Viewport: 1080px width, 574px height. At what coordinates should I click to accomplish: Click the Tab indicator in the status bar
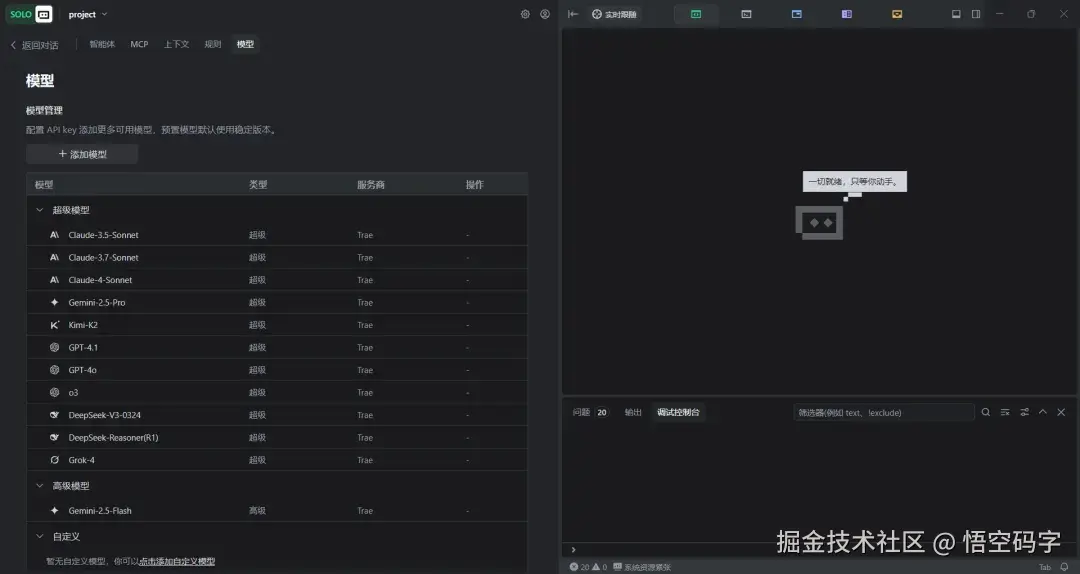click(1045, 567)
